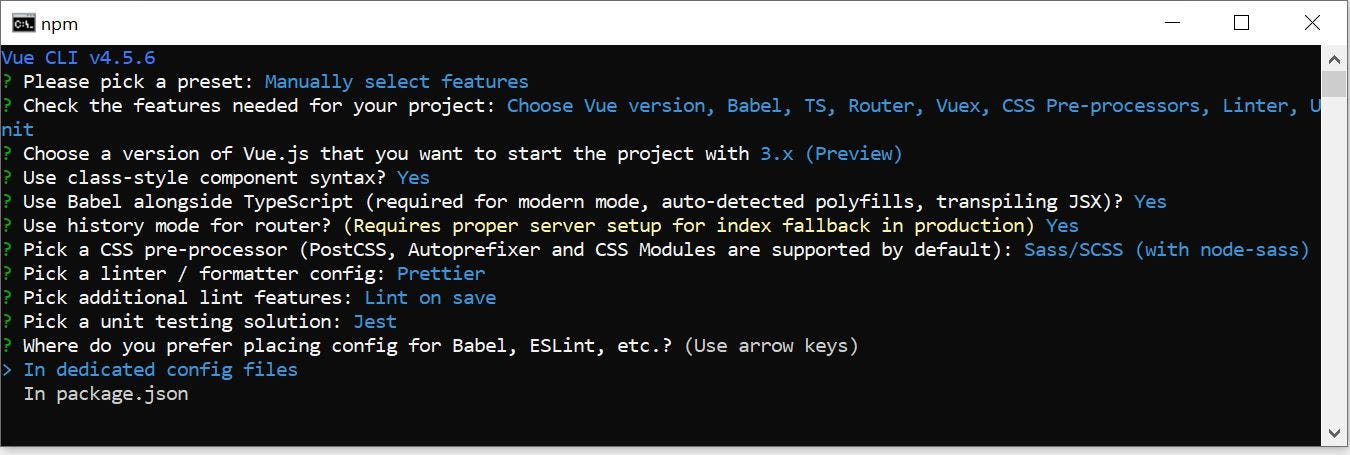Click 'Vue CLI v4.5.6' header text

pos(78,58)
